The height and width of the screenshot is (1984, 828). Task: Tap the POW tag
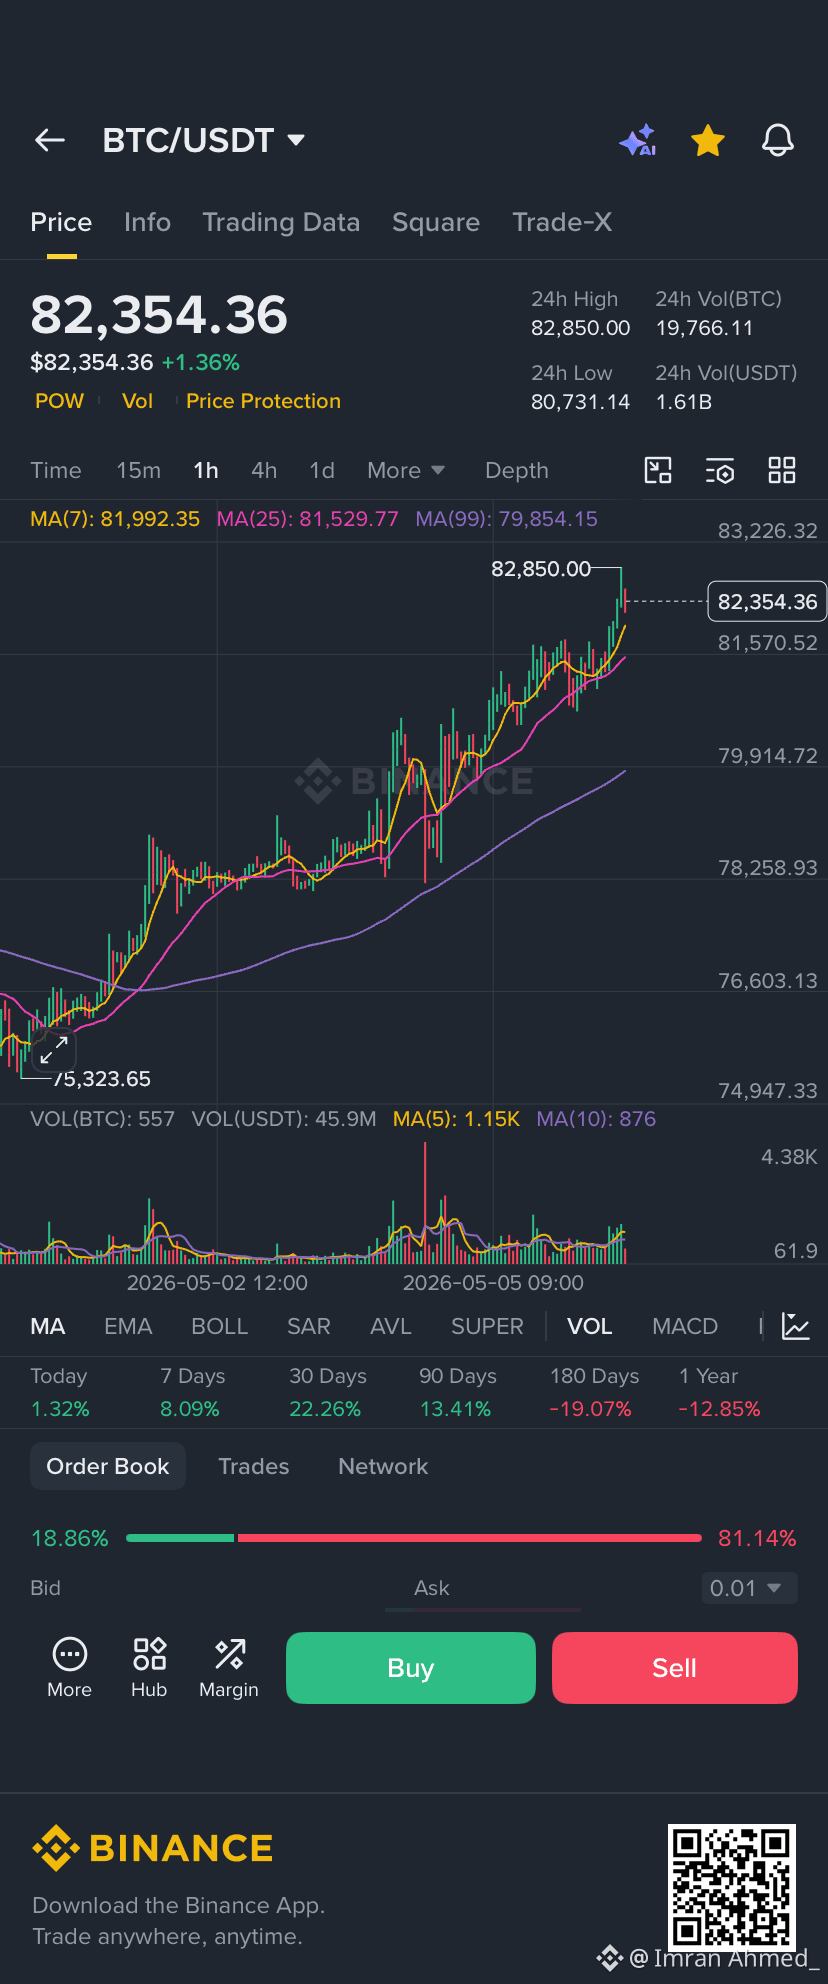(x=60, y=401)
